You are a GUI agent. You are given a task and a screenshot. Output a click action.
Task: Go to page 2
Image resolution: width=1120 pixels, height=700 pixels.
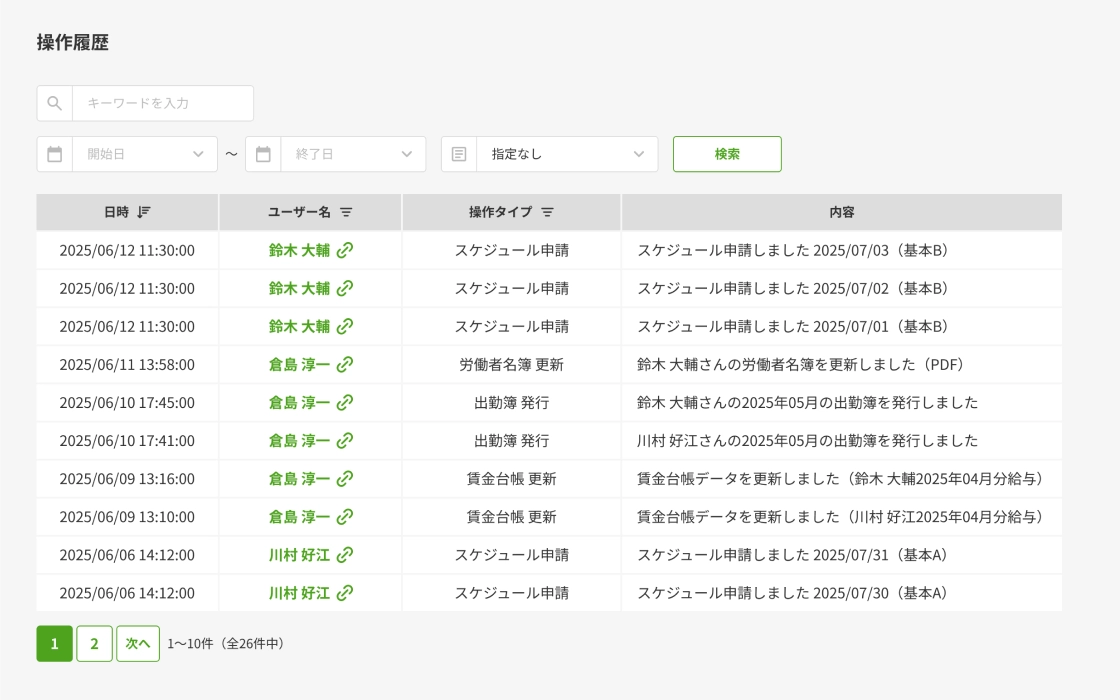click(94, 644)
